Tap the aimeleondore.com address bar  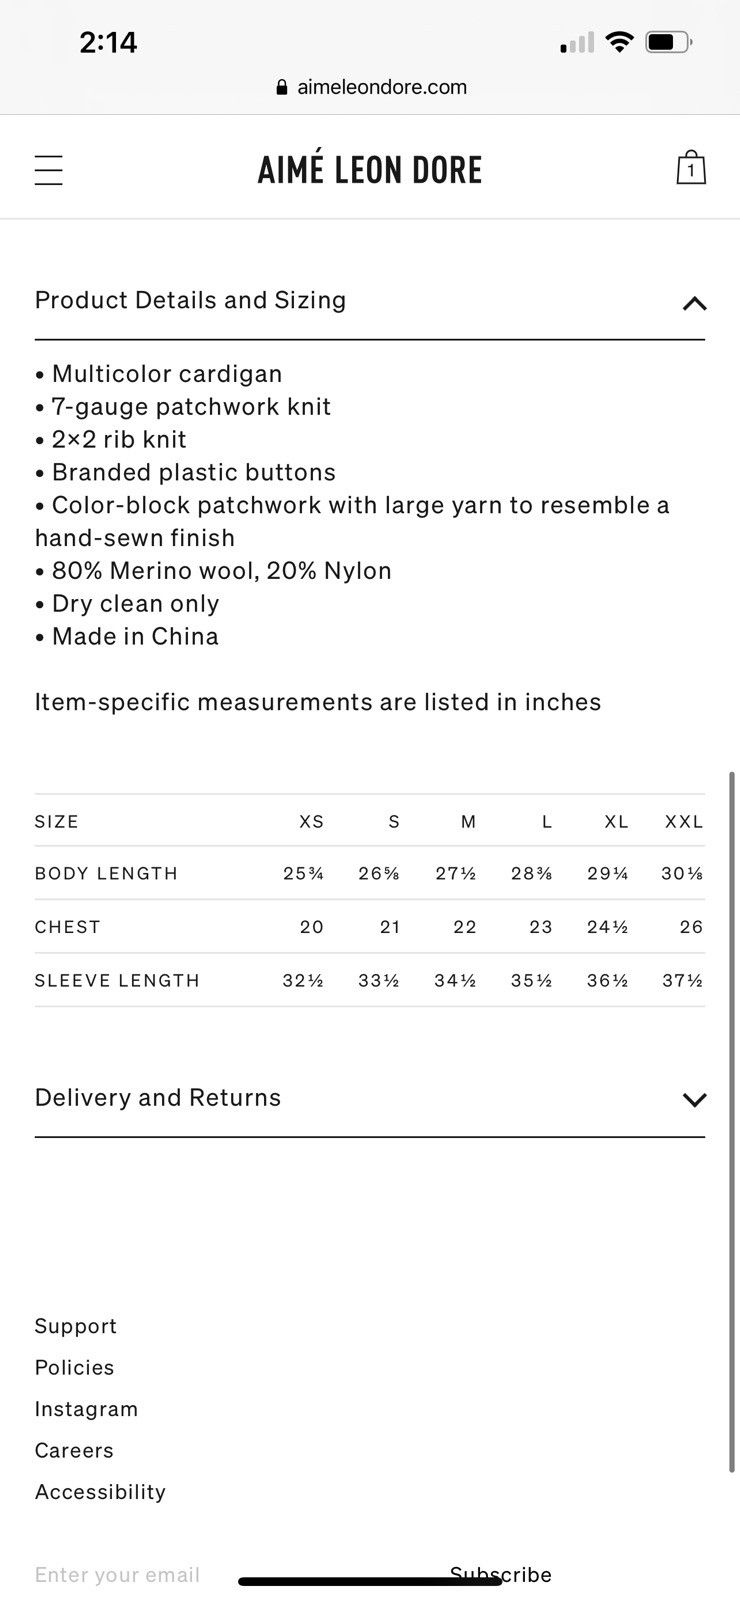click(371, 87)
